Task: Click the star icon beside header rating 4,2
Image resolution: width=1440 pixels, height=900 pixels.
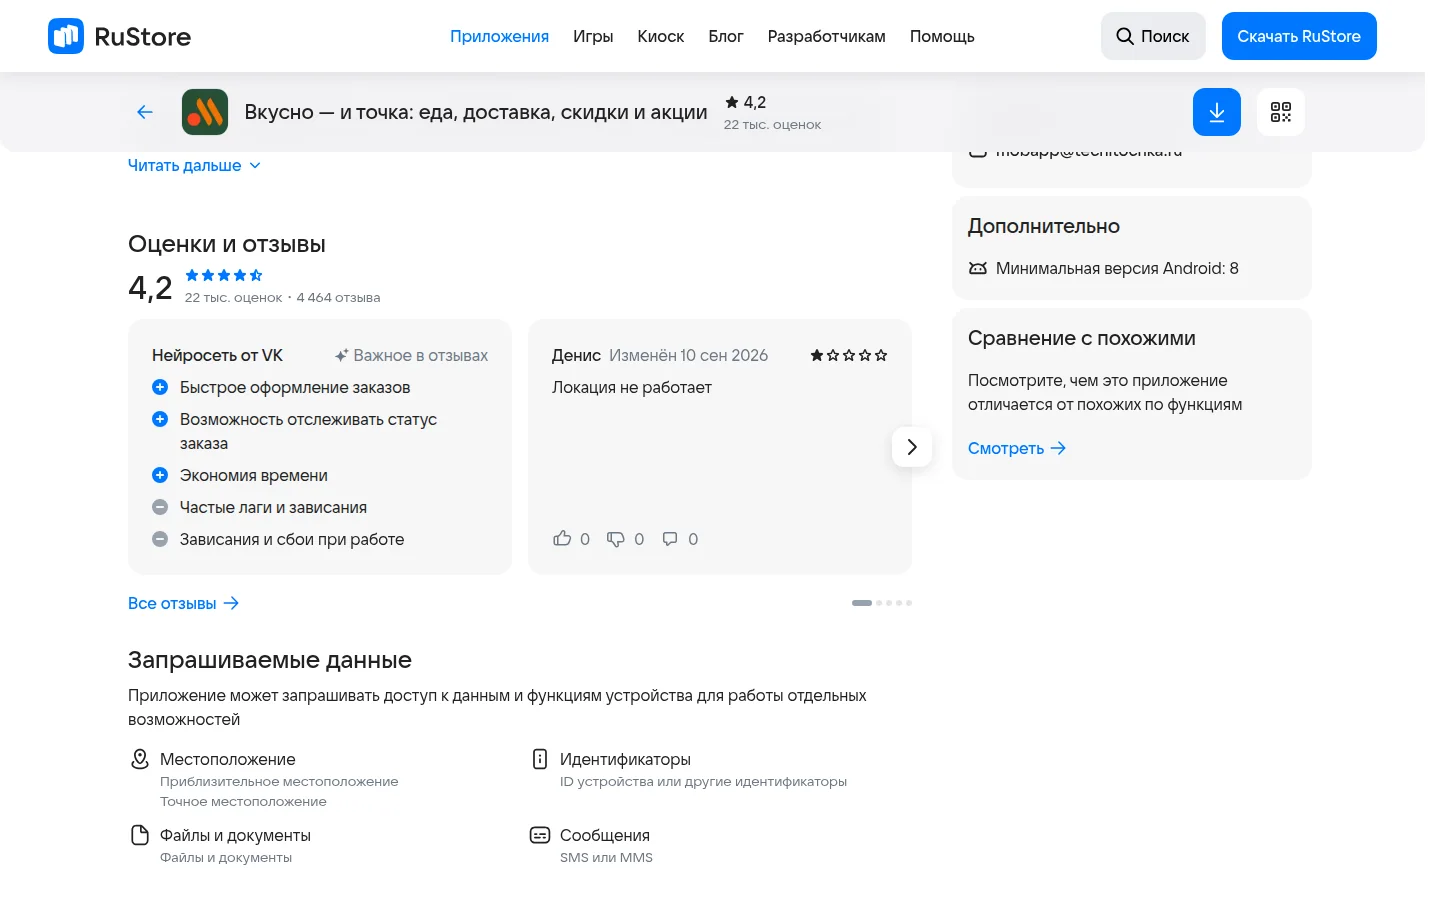Action: [x=732, y=102]
